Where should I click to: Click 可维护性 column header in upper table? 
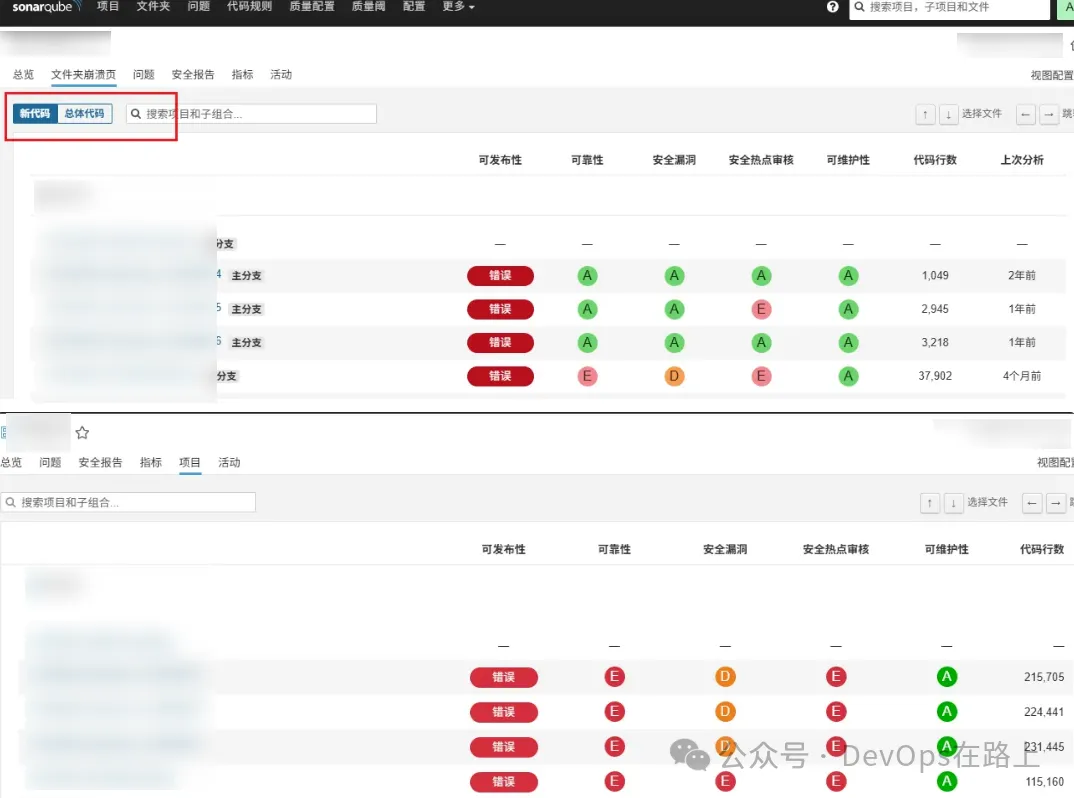(848, 160)
